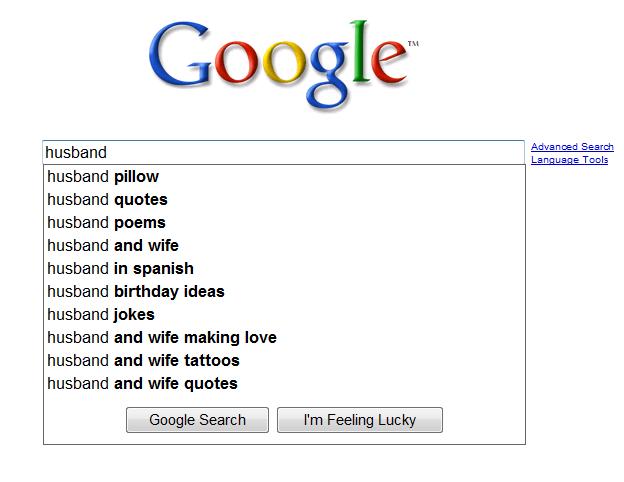Screen dimensions: 624x482
Task: Pick the "husband poems" suggestion
Action: click(x=106, y=223)
